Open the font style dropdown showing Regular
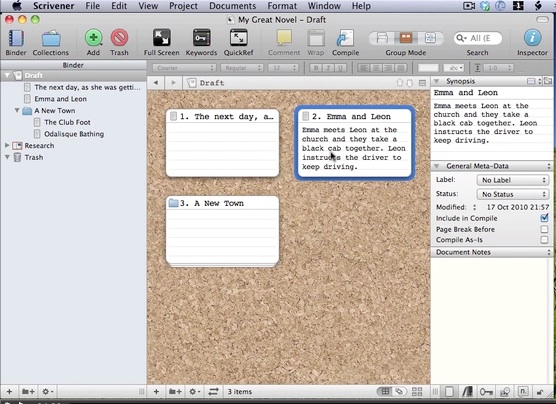The height and width of the screenshot is (404, 556). (242, 68)
